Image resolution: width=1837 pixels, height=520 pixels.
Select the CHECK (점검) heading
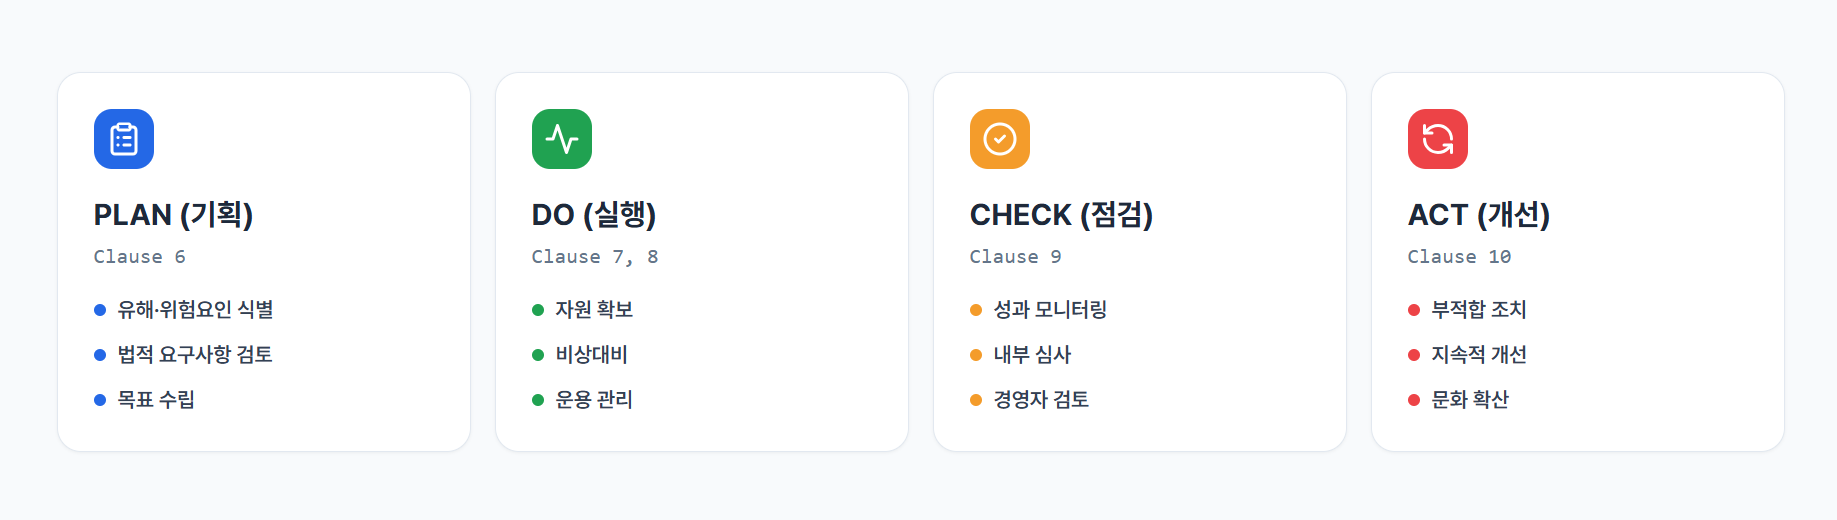coord(1061,215)
